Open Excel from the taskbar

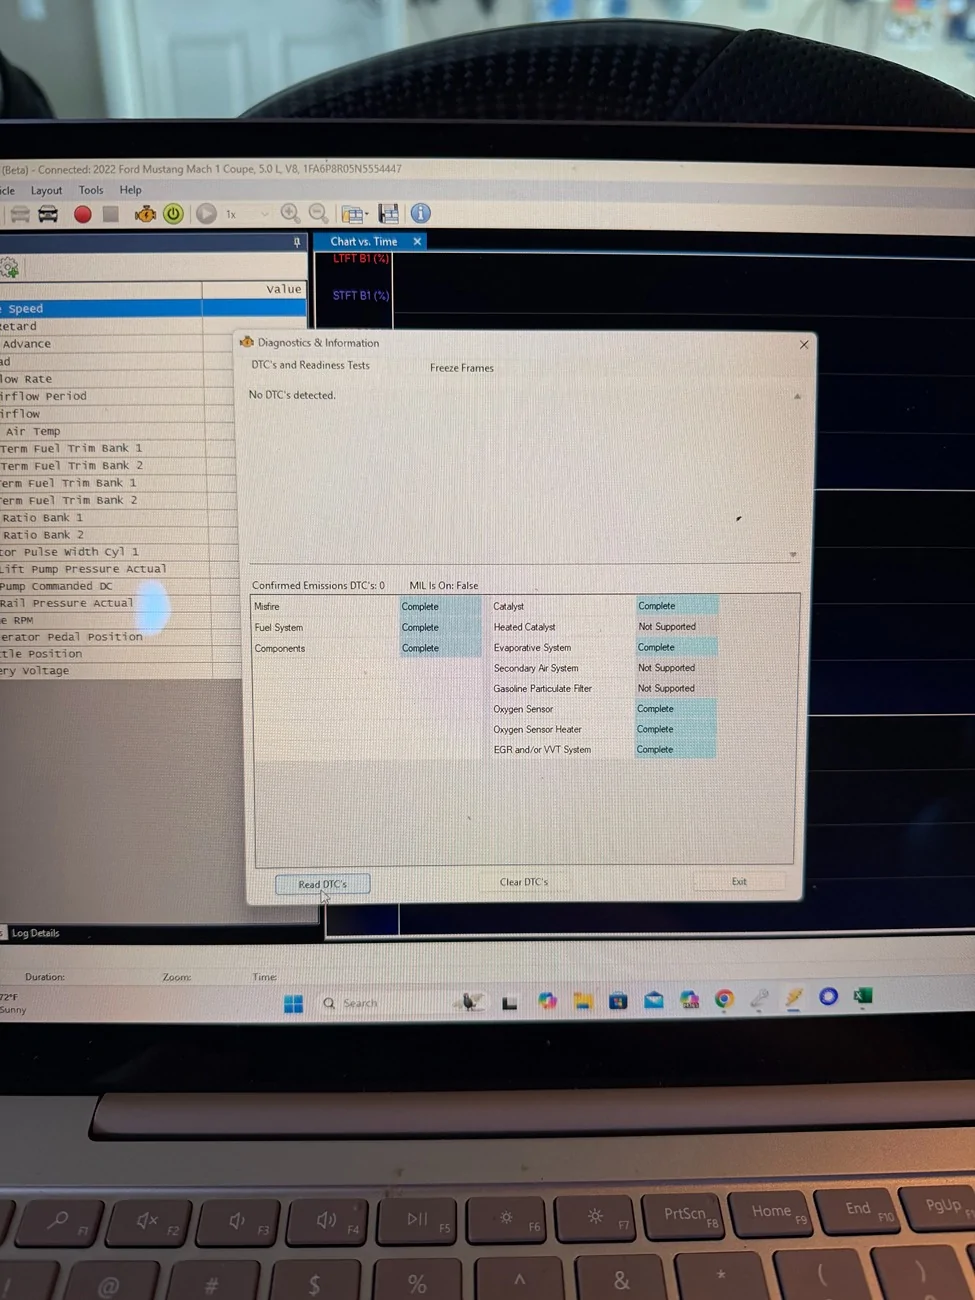[x=863, y=996]
